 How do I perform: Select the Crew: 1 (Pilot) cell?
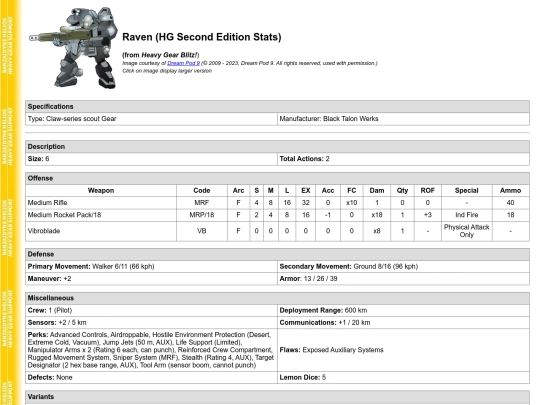pyautogui.click(x=151, y=310)
